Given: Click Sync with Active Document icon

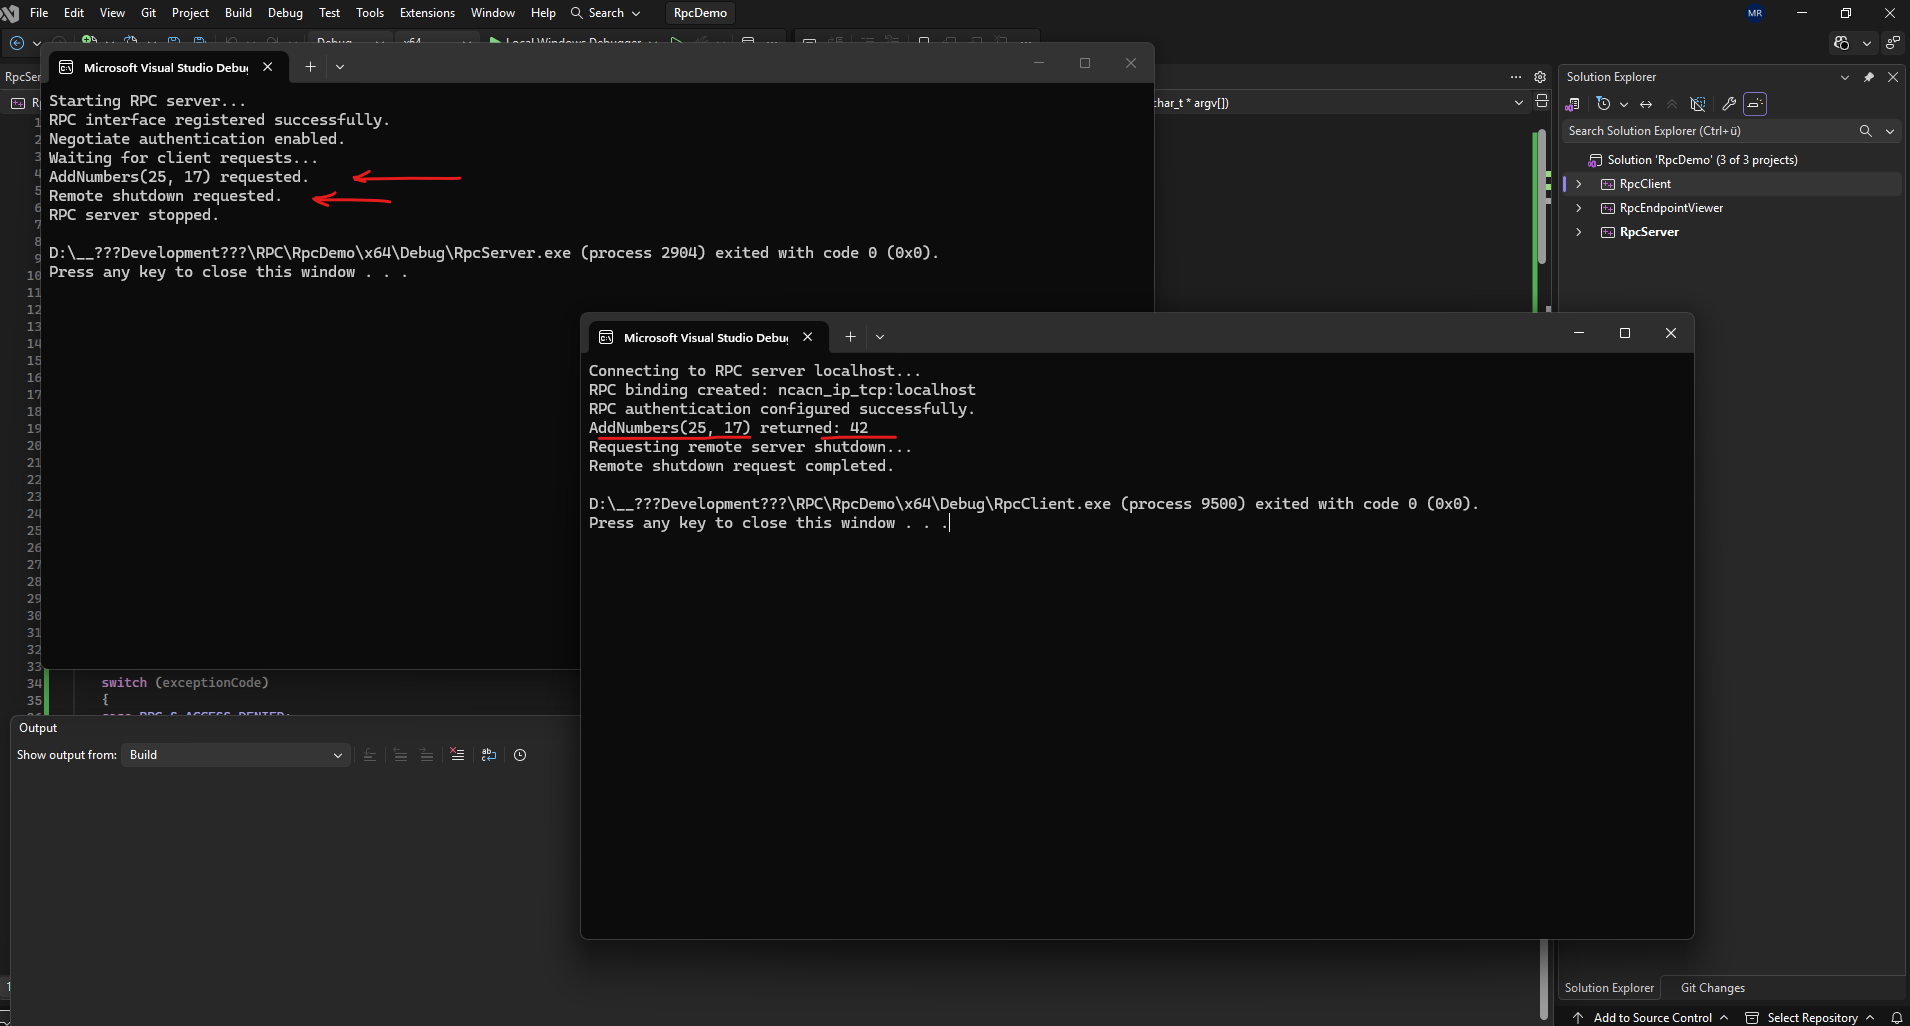Looking at the screenshot, I should [1646, 104].
